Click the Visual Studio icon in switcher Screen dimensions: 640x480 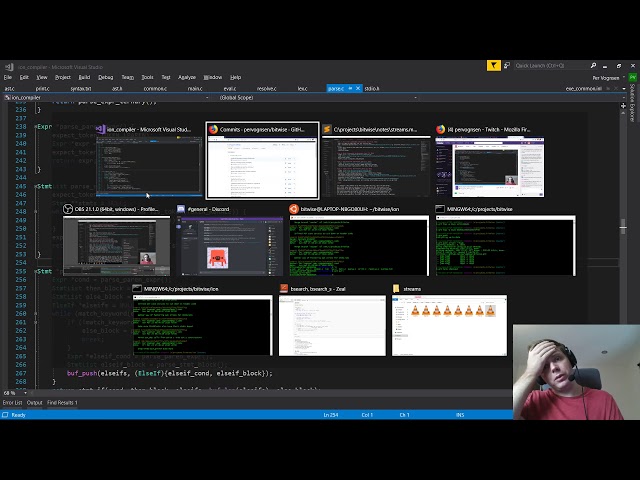pyautogui.click(x=101, y=129)
